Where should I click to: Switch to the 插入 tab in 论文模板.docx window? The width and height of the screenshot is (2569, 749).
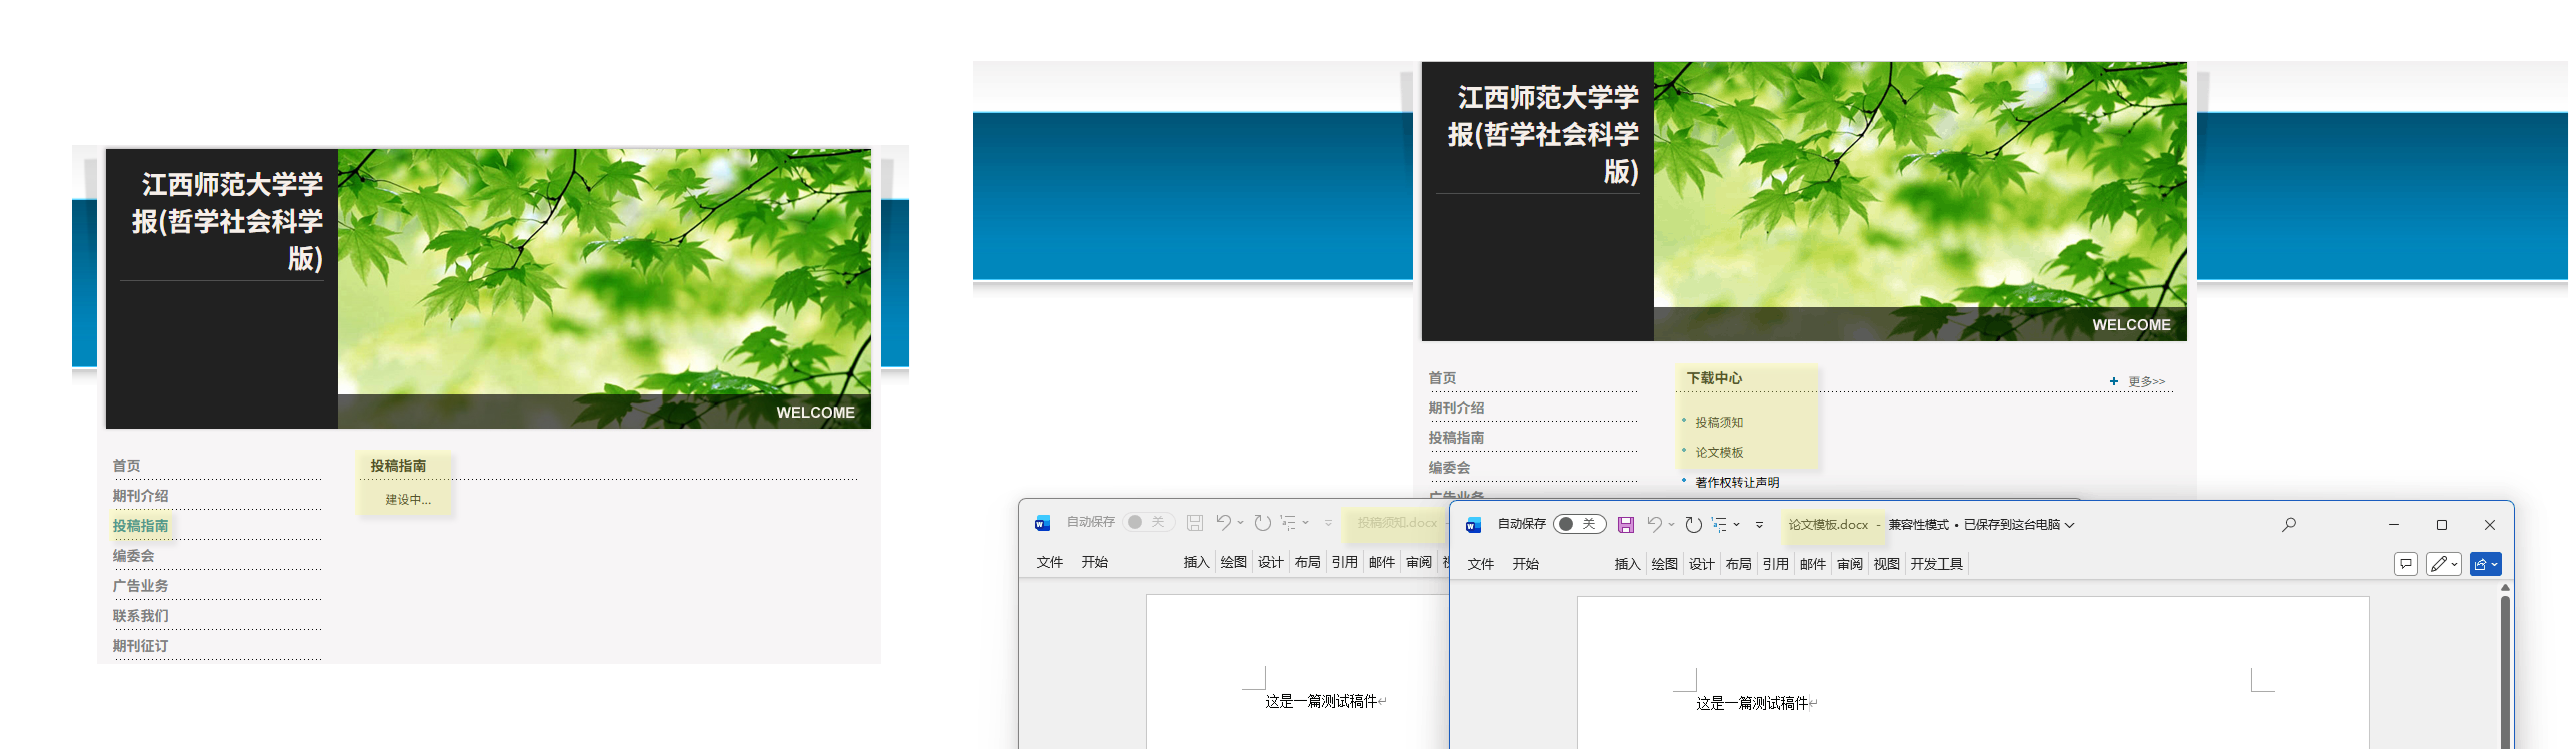point(1628,564)
